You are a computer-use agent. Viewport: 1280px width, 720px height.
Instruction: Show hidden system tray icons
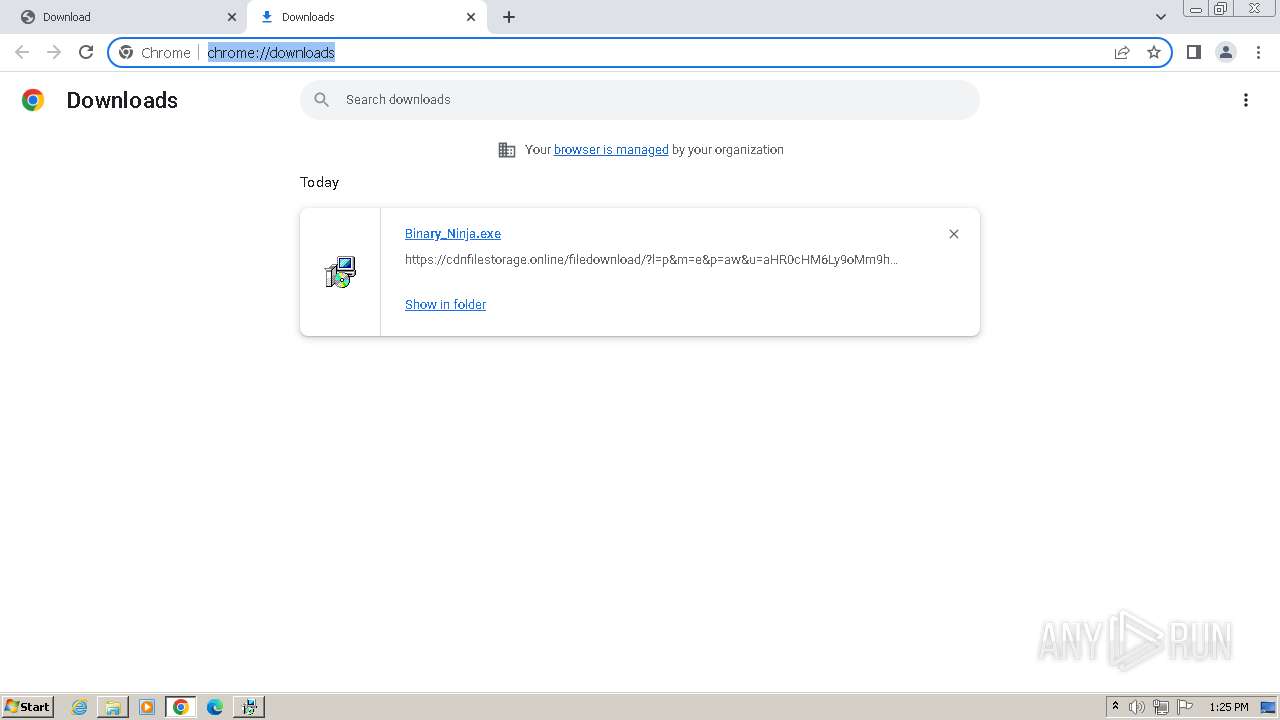coord(1116,707)
